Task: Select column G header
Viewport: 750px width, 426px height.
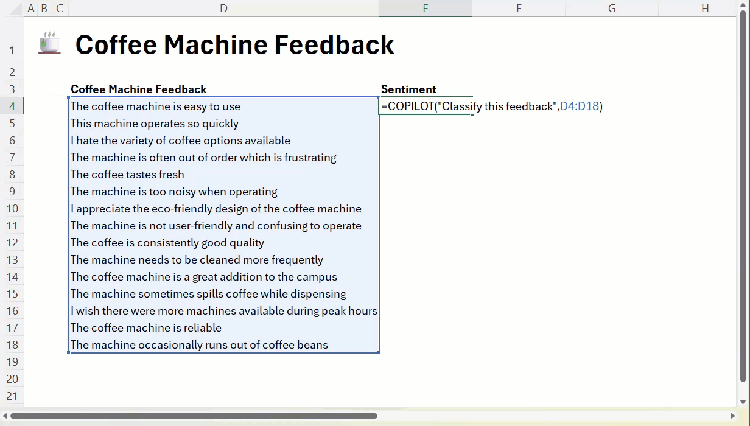Action: coord(611,8)
